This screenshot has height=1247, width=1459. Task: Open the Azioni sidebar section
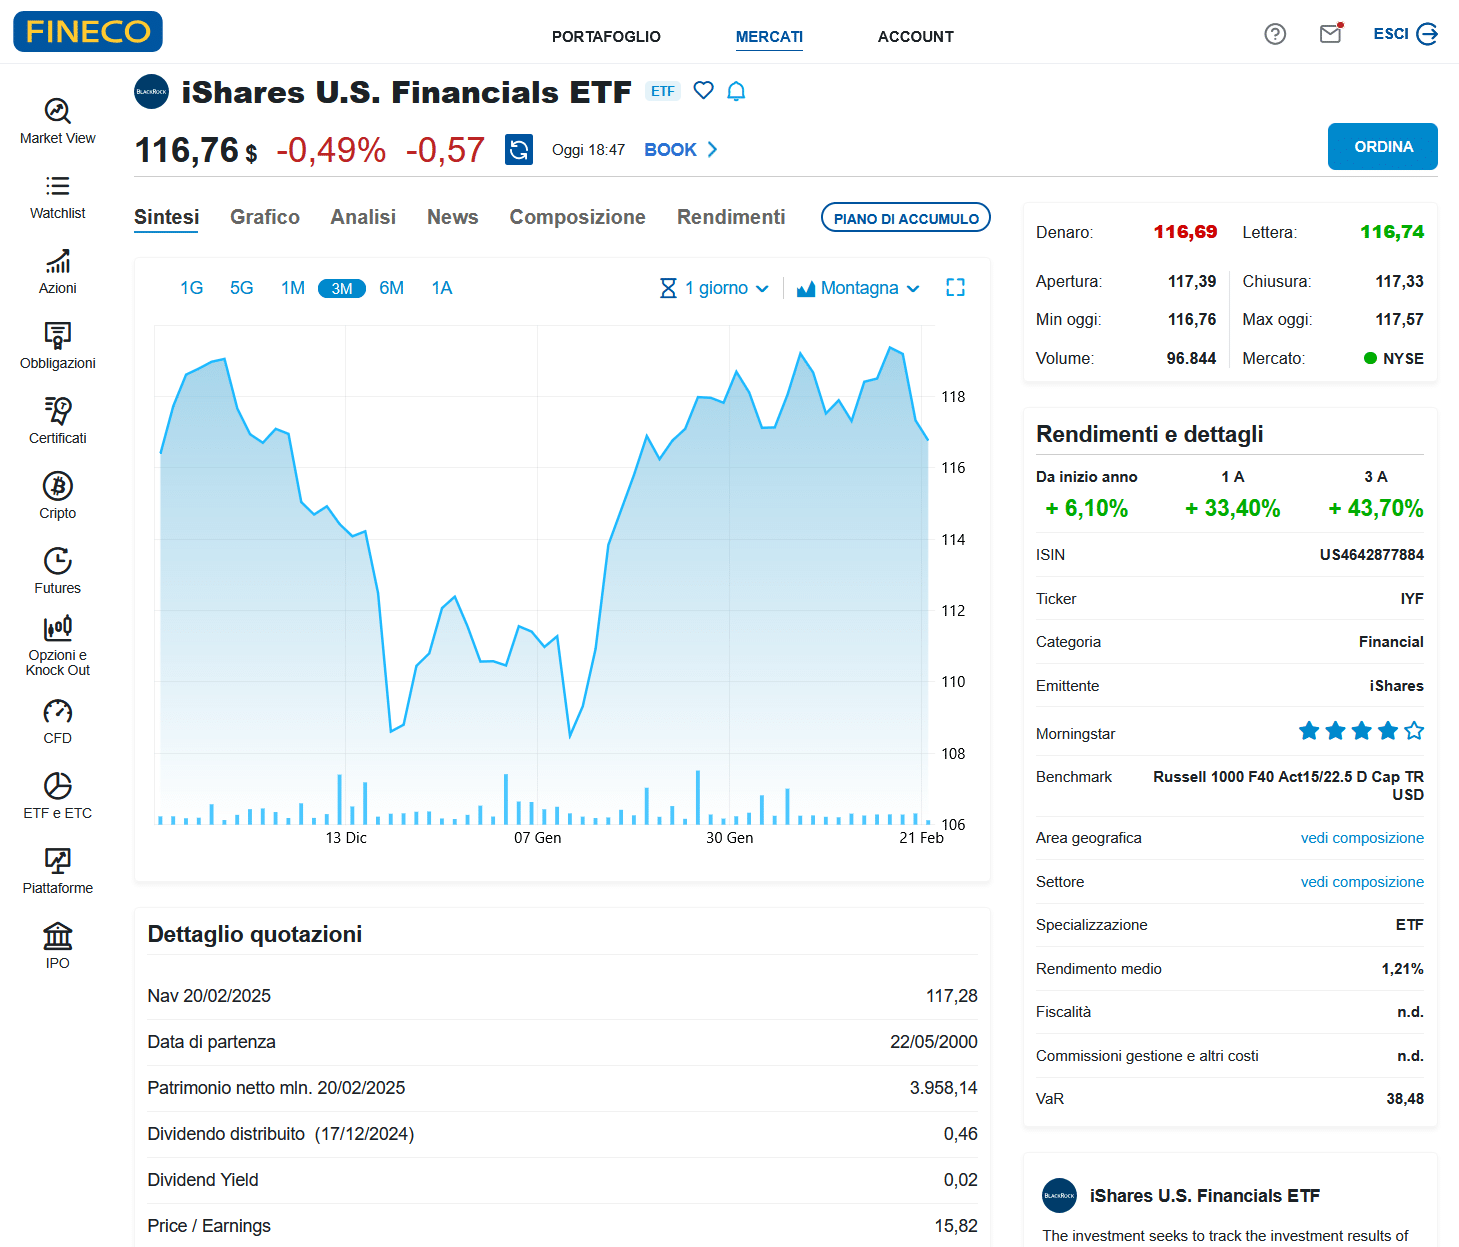58,272
